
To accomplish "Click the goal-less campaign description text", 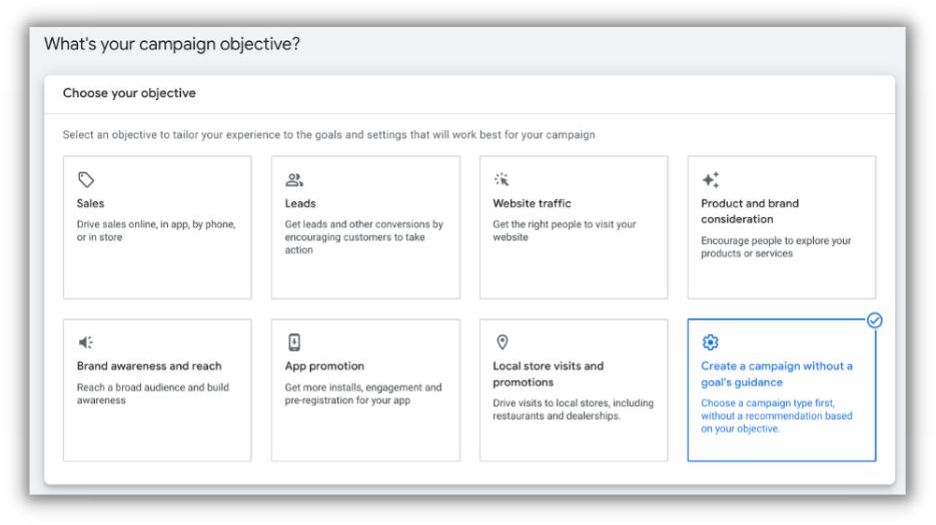I will (x=776, y=416).
